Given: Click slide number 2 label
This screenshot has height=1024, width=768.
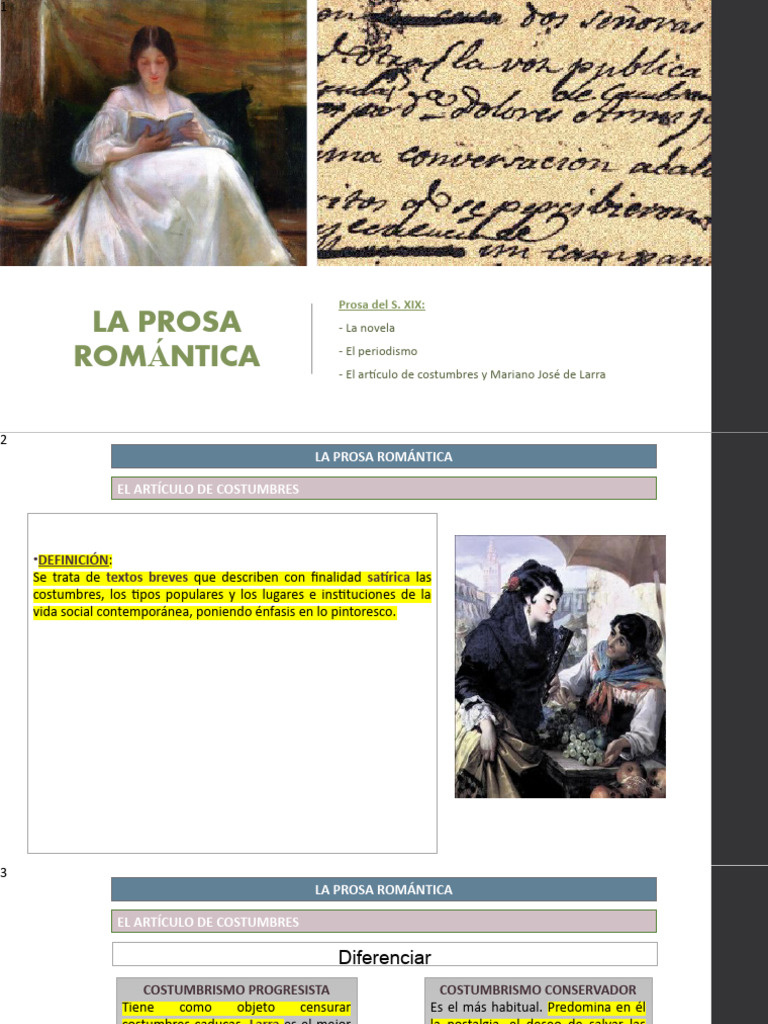Looking at the screenshot, I should coord(4,440).
